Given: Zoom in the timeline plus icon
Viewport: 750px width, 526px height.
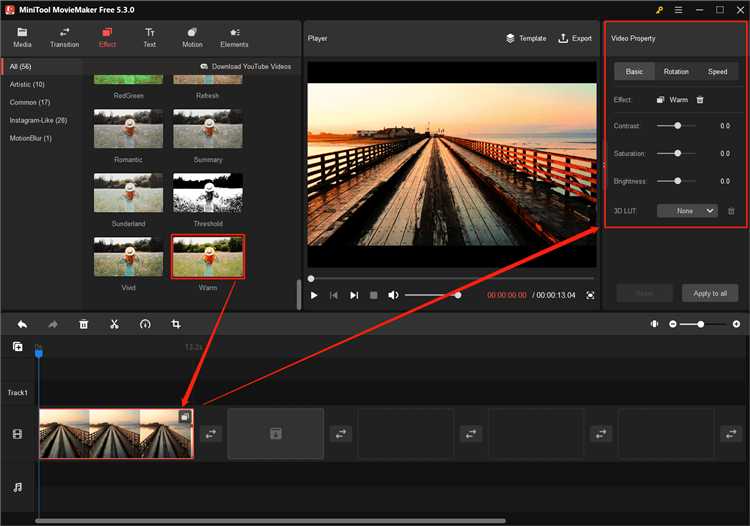Looking at the screenshot, I should coord(736,324).
